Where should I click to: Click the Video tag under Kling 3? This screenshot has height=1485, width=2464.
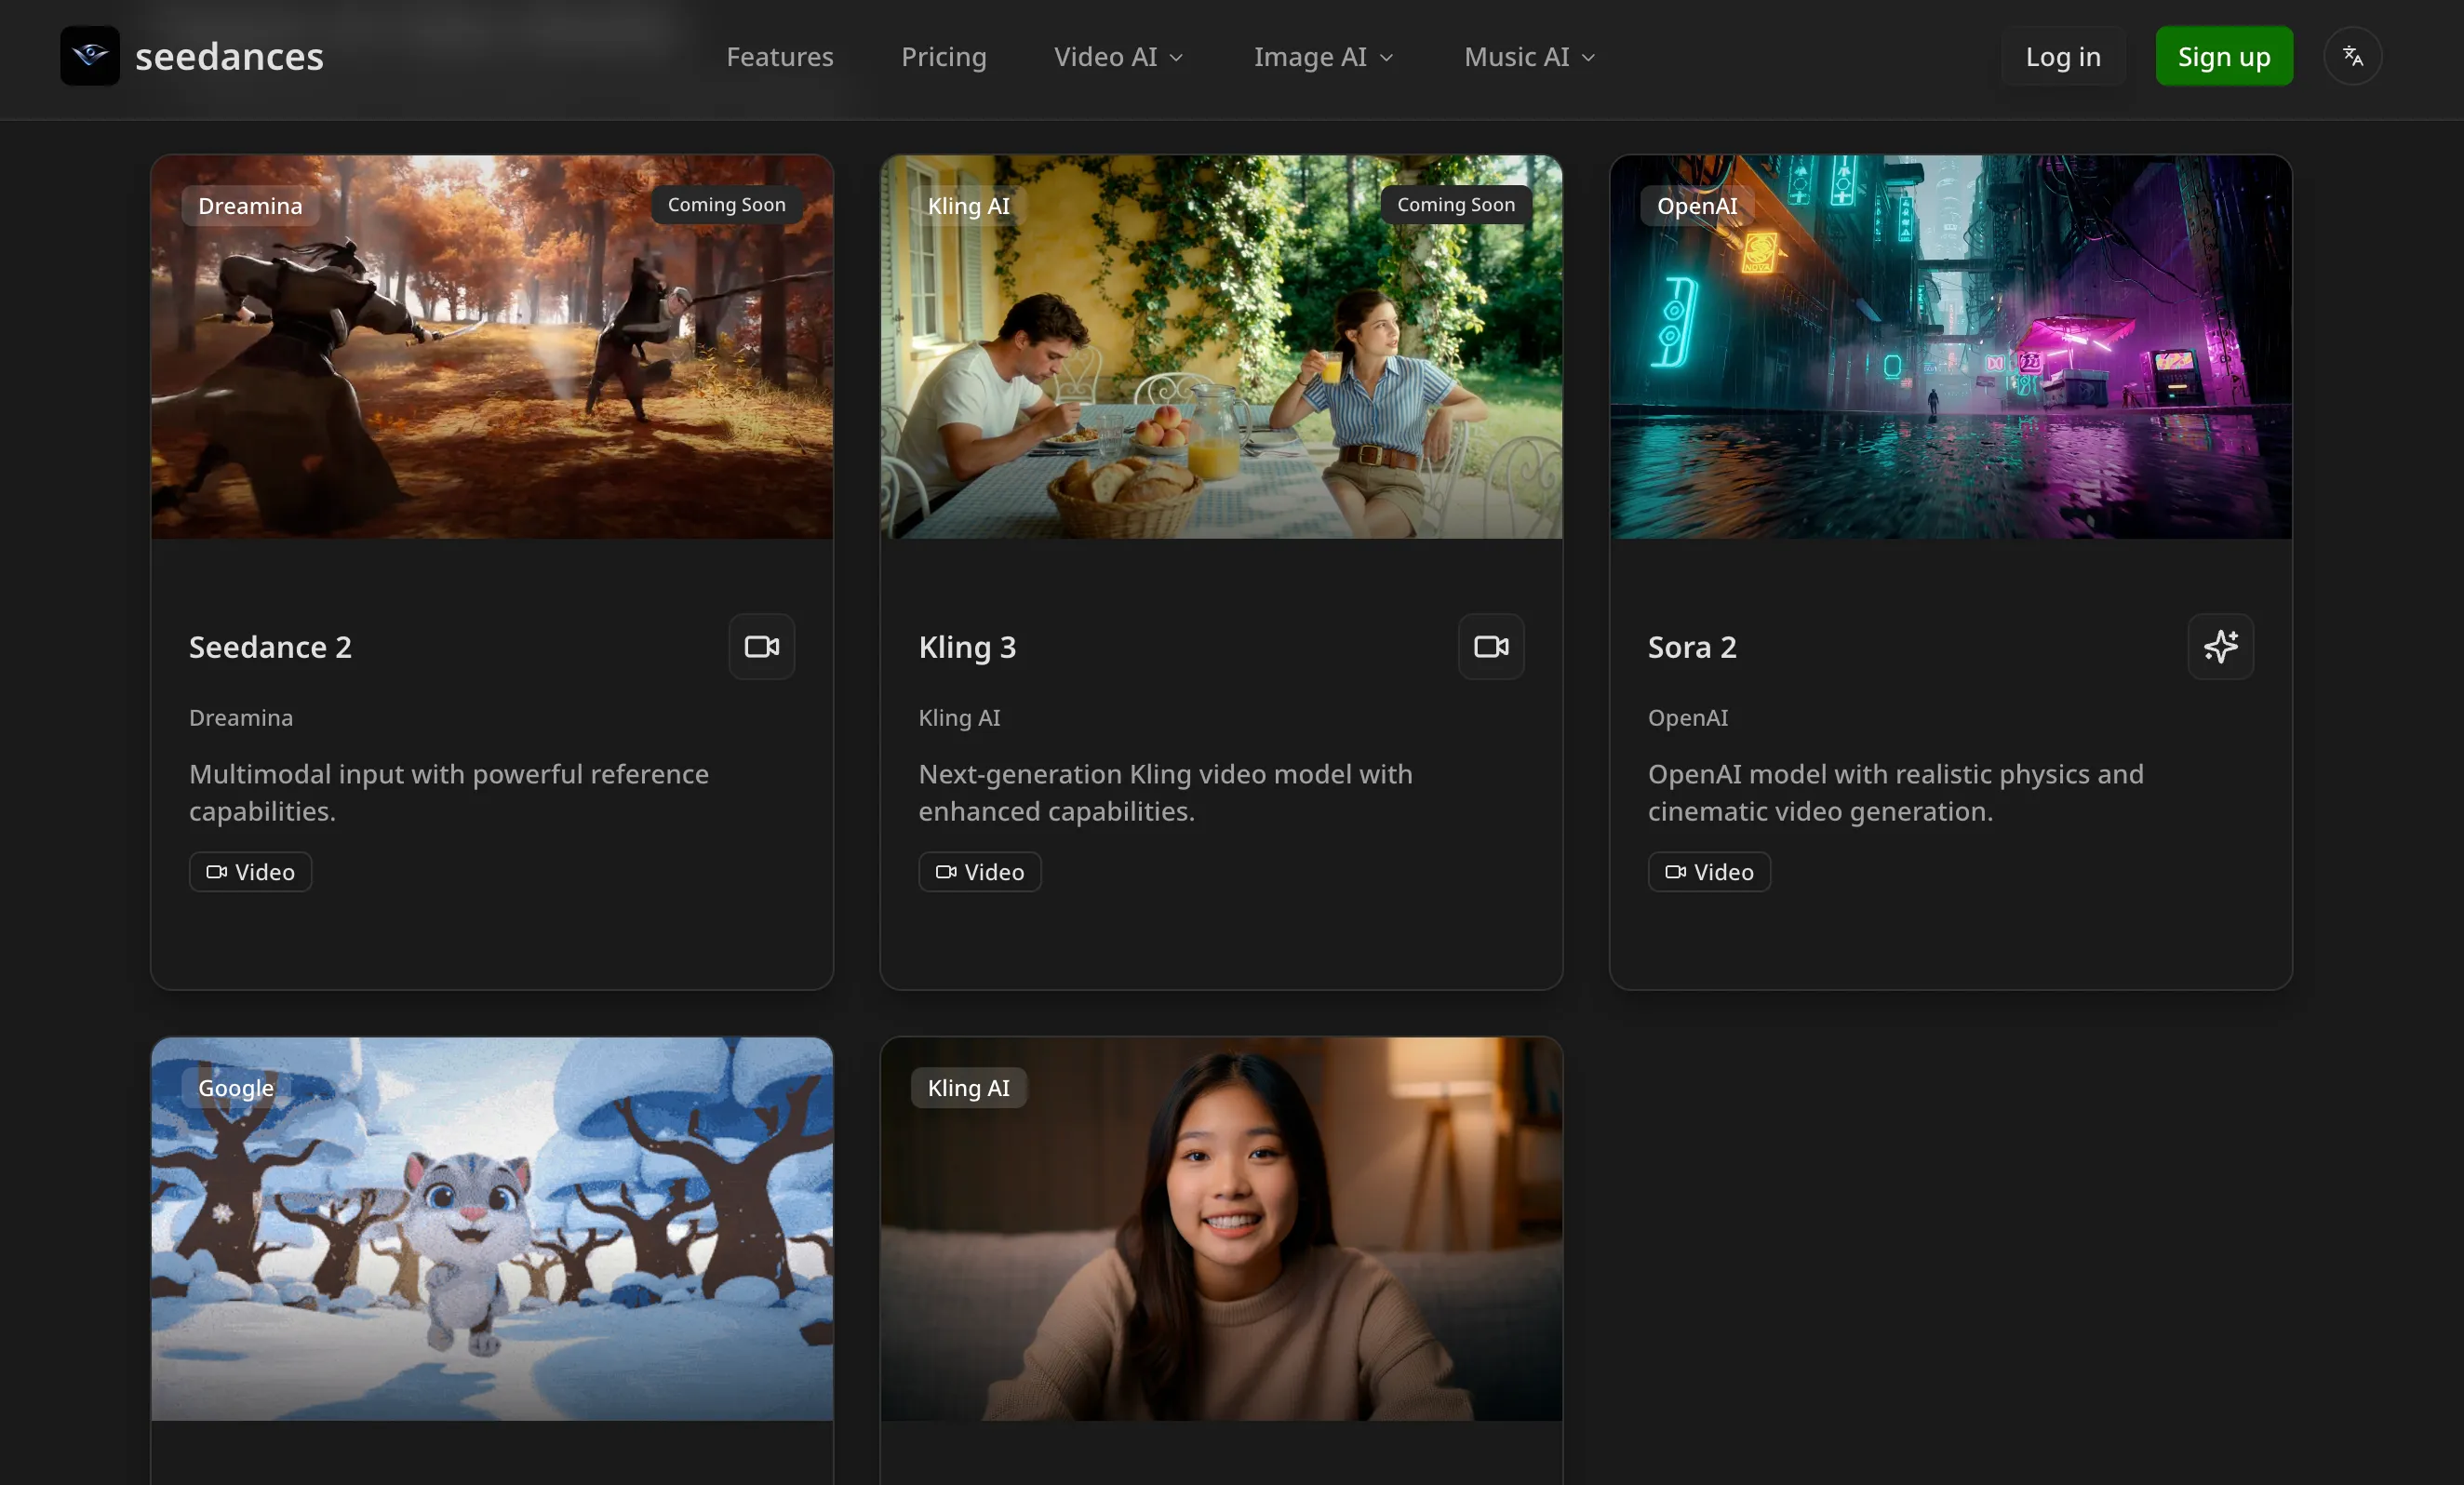(979, 872)
